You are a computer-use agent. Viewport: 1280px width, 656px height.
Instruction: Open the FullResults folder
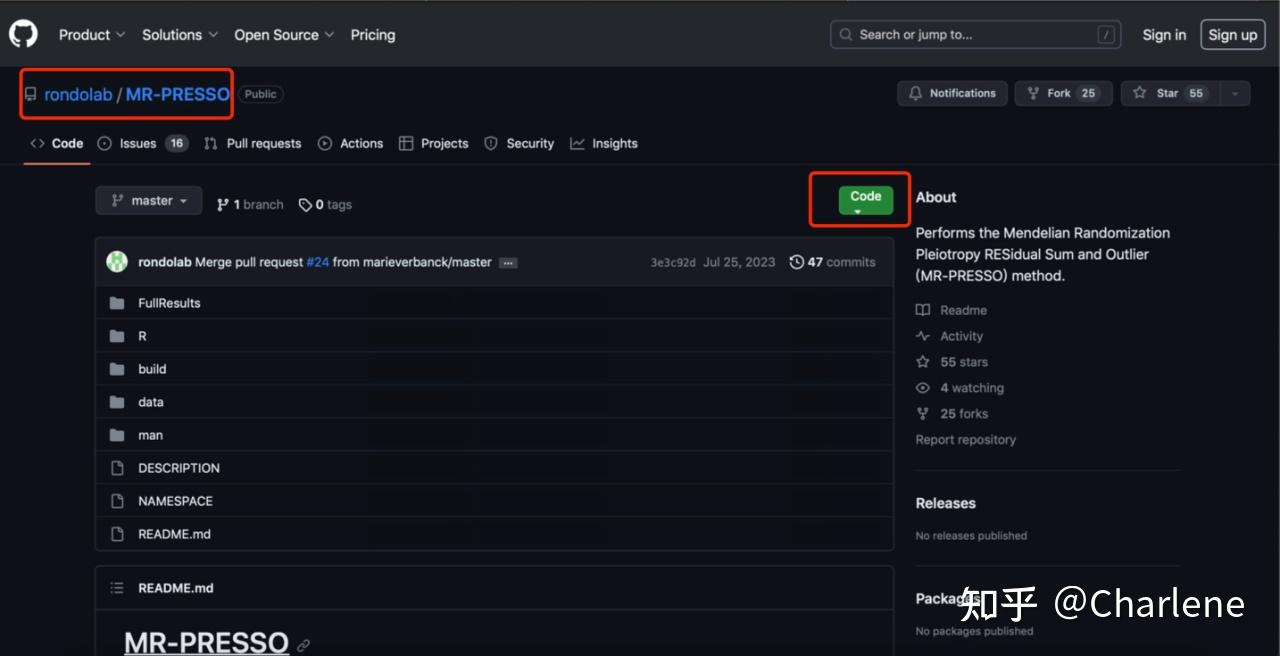coord(169,303)
